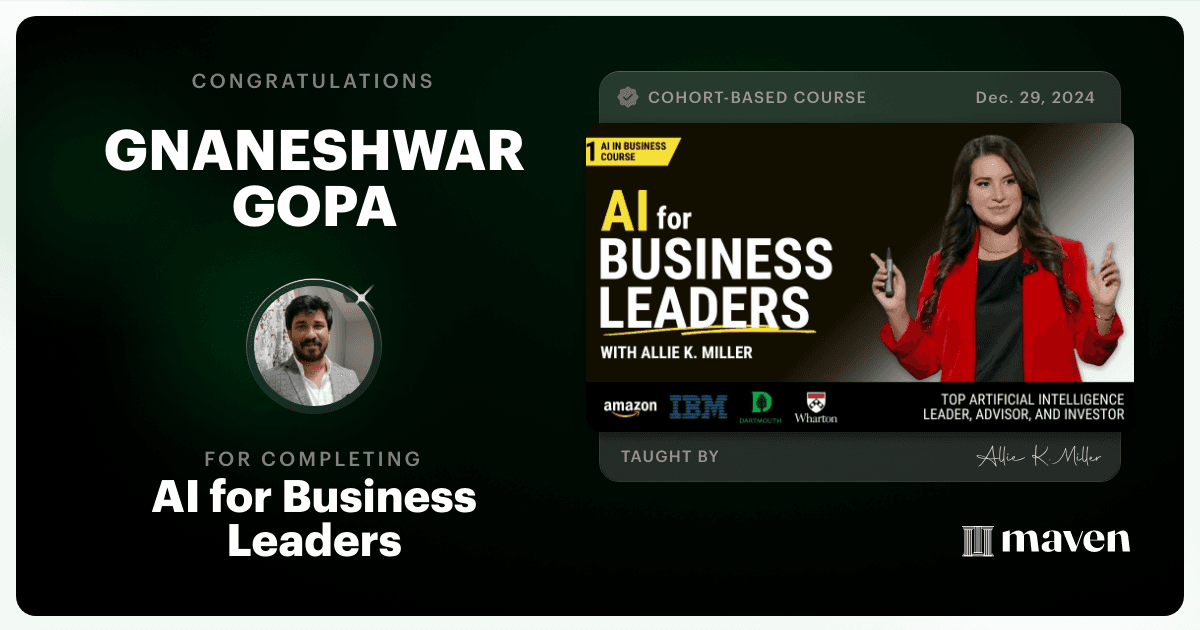1200x630 pixels.
Task: Click the Allie K. Miller signature
Action: click(1039, 457)
